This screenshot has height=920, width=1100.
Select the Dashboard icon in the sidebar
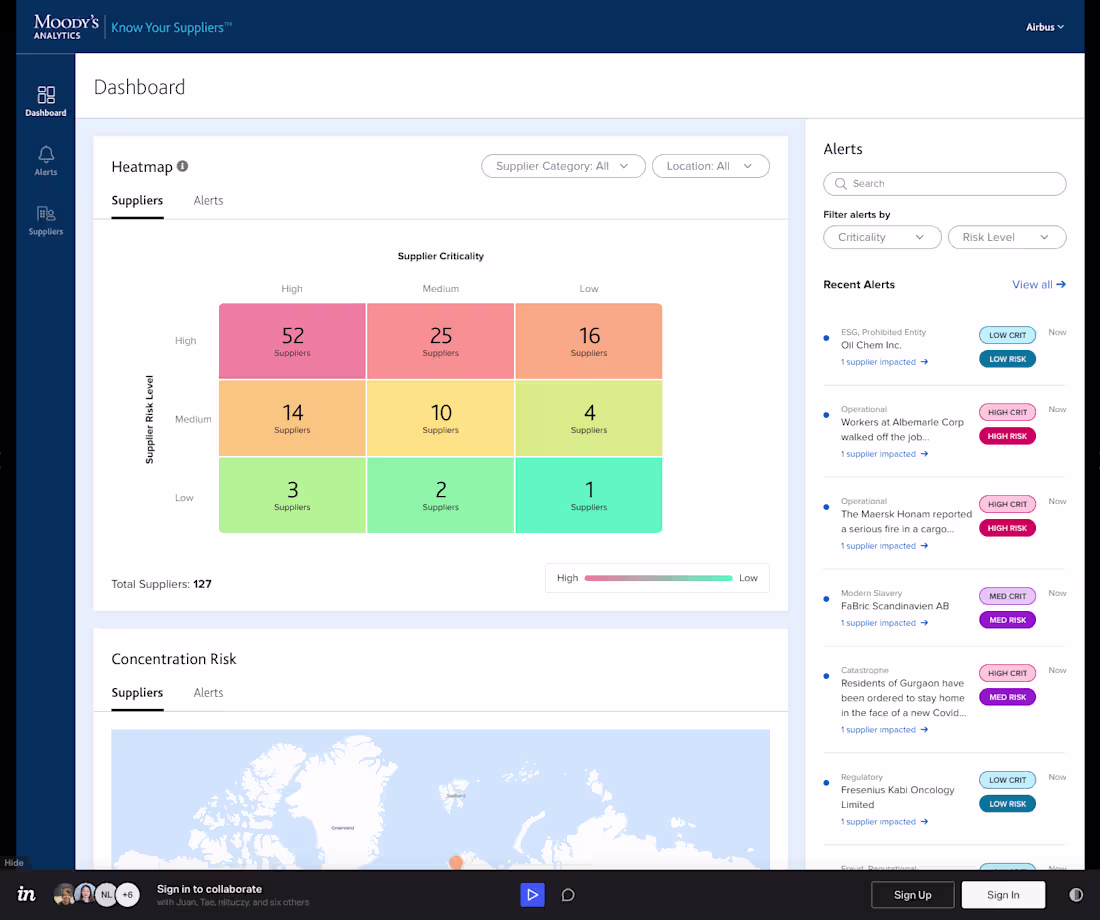click(x=45, y=98)
